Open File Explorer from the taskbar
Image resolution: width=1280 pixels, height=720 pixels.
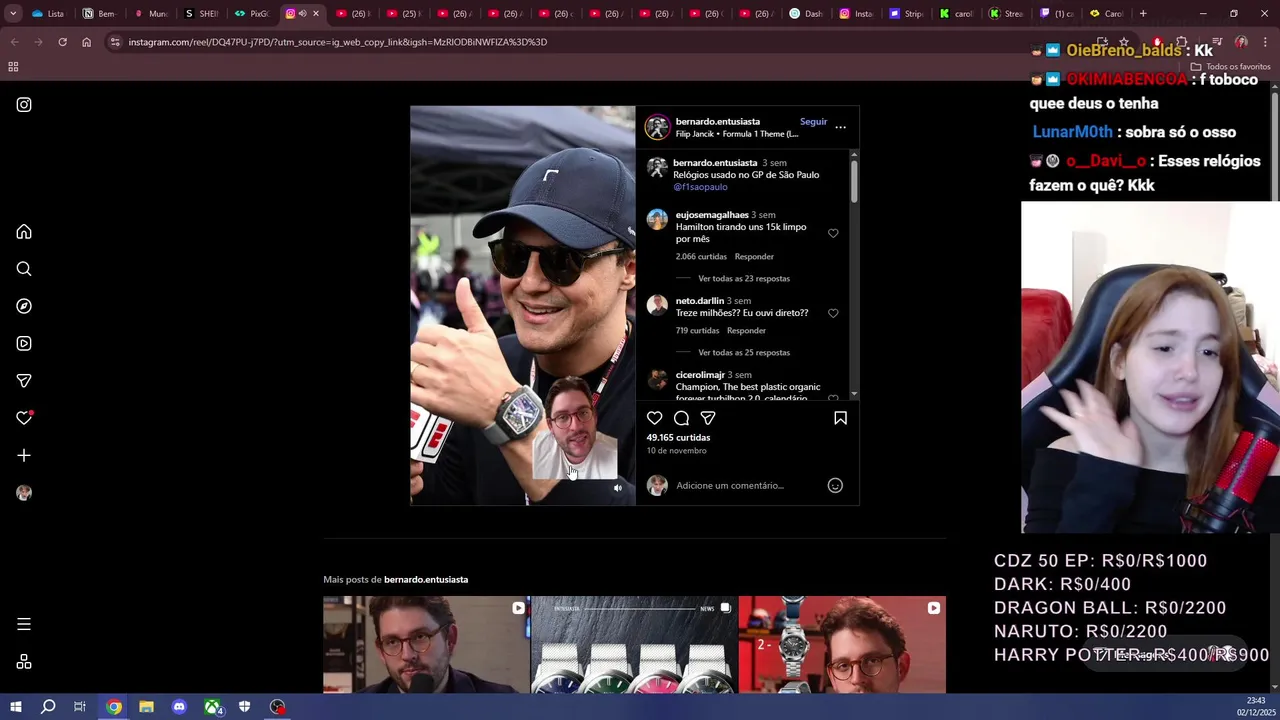tap(146, 707)
